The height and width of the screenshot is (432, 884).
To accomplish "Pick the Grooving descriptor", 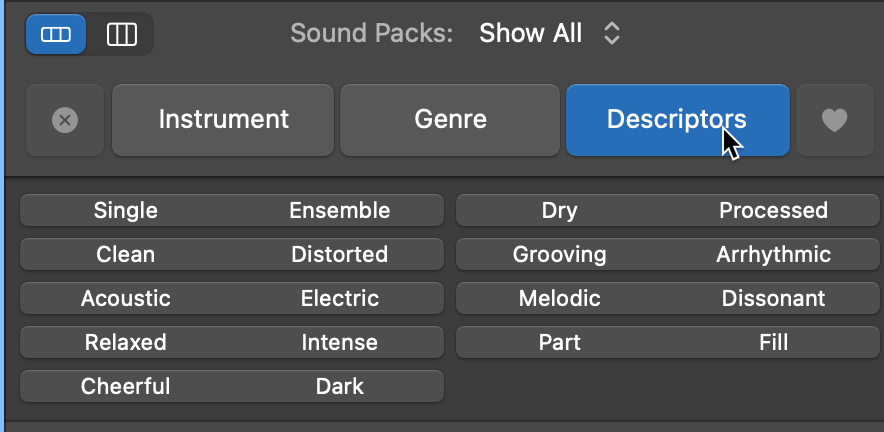I will [560, 254].
